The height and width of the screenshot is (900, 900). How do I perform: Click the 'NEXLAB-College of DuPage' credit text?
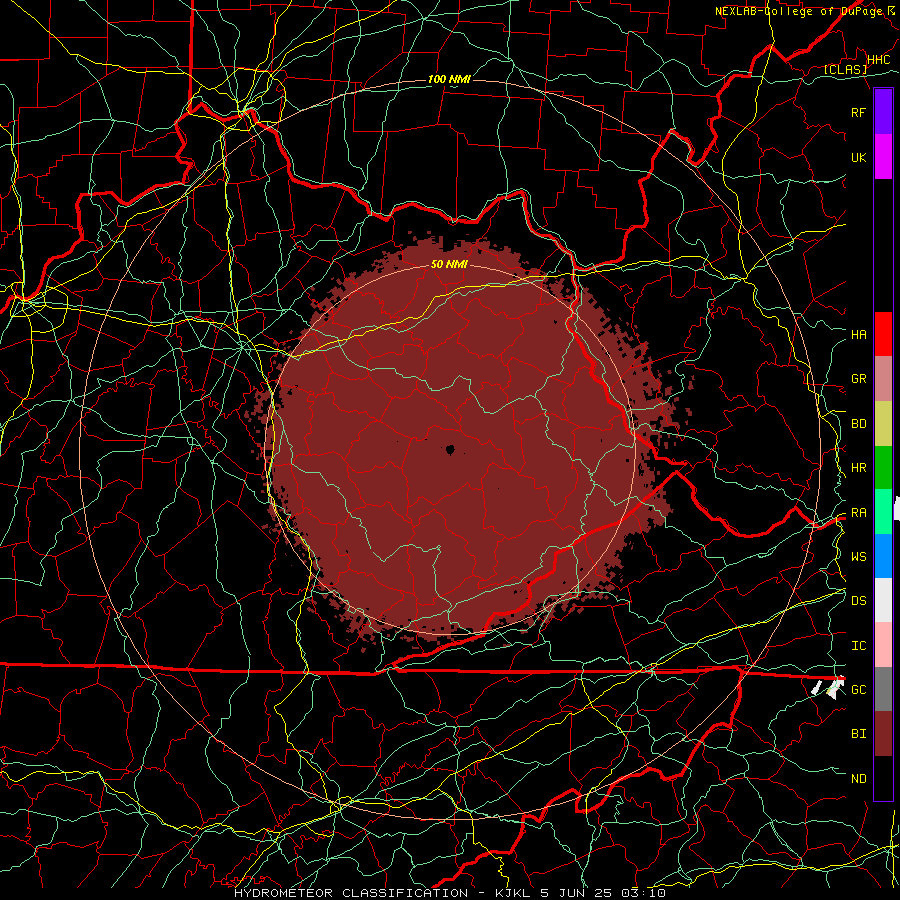(800, 11)
